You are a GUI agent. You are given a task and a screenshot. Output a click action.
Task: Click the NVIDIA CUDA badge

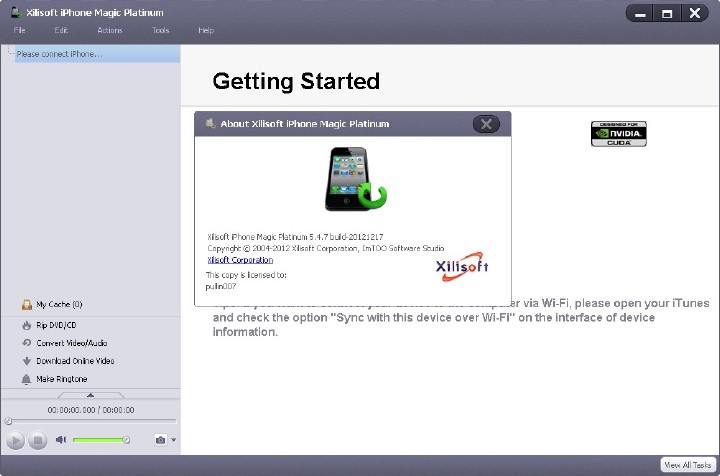[x=618, y=134]
